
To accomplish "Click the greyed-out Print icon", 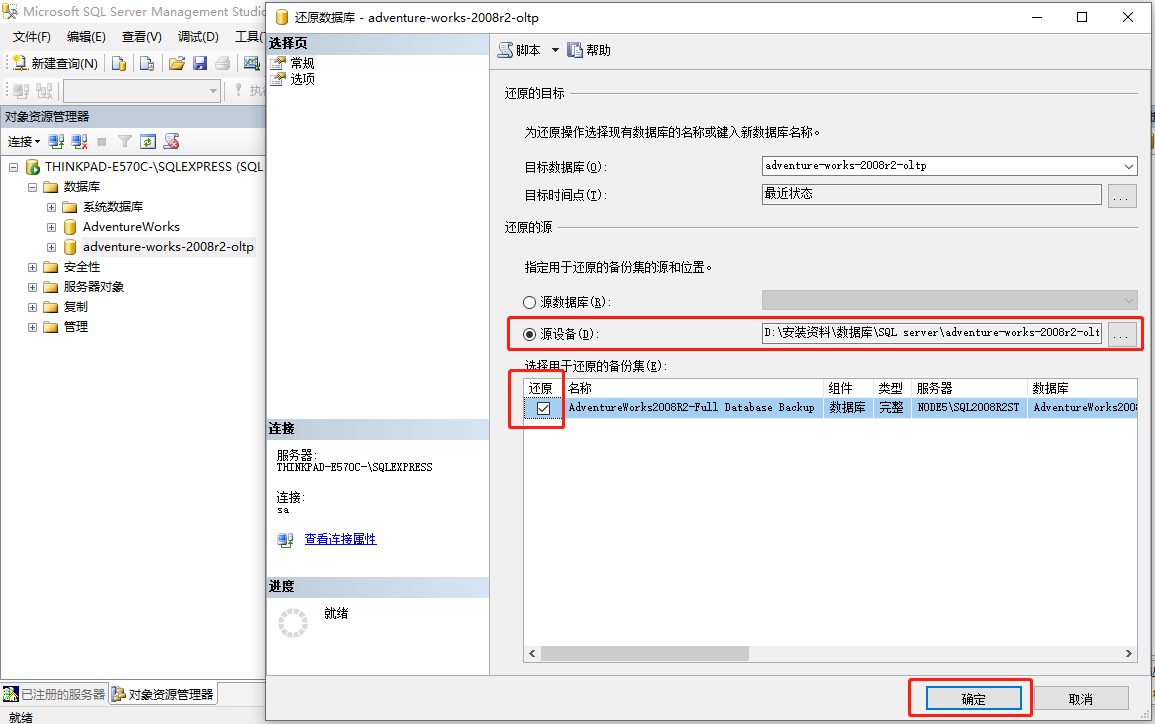I will point(222,63).
